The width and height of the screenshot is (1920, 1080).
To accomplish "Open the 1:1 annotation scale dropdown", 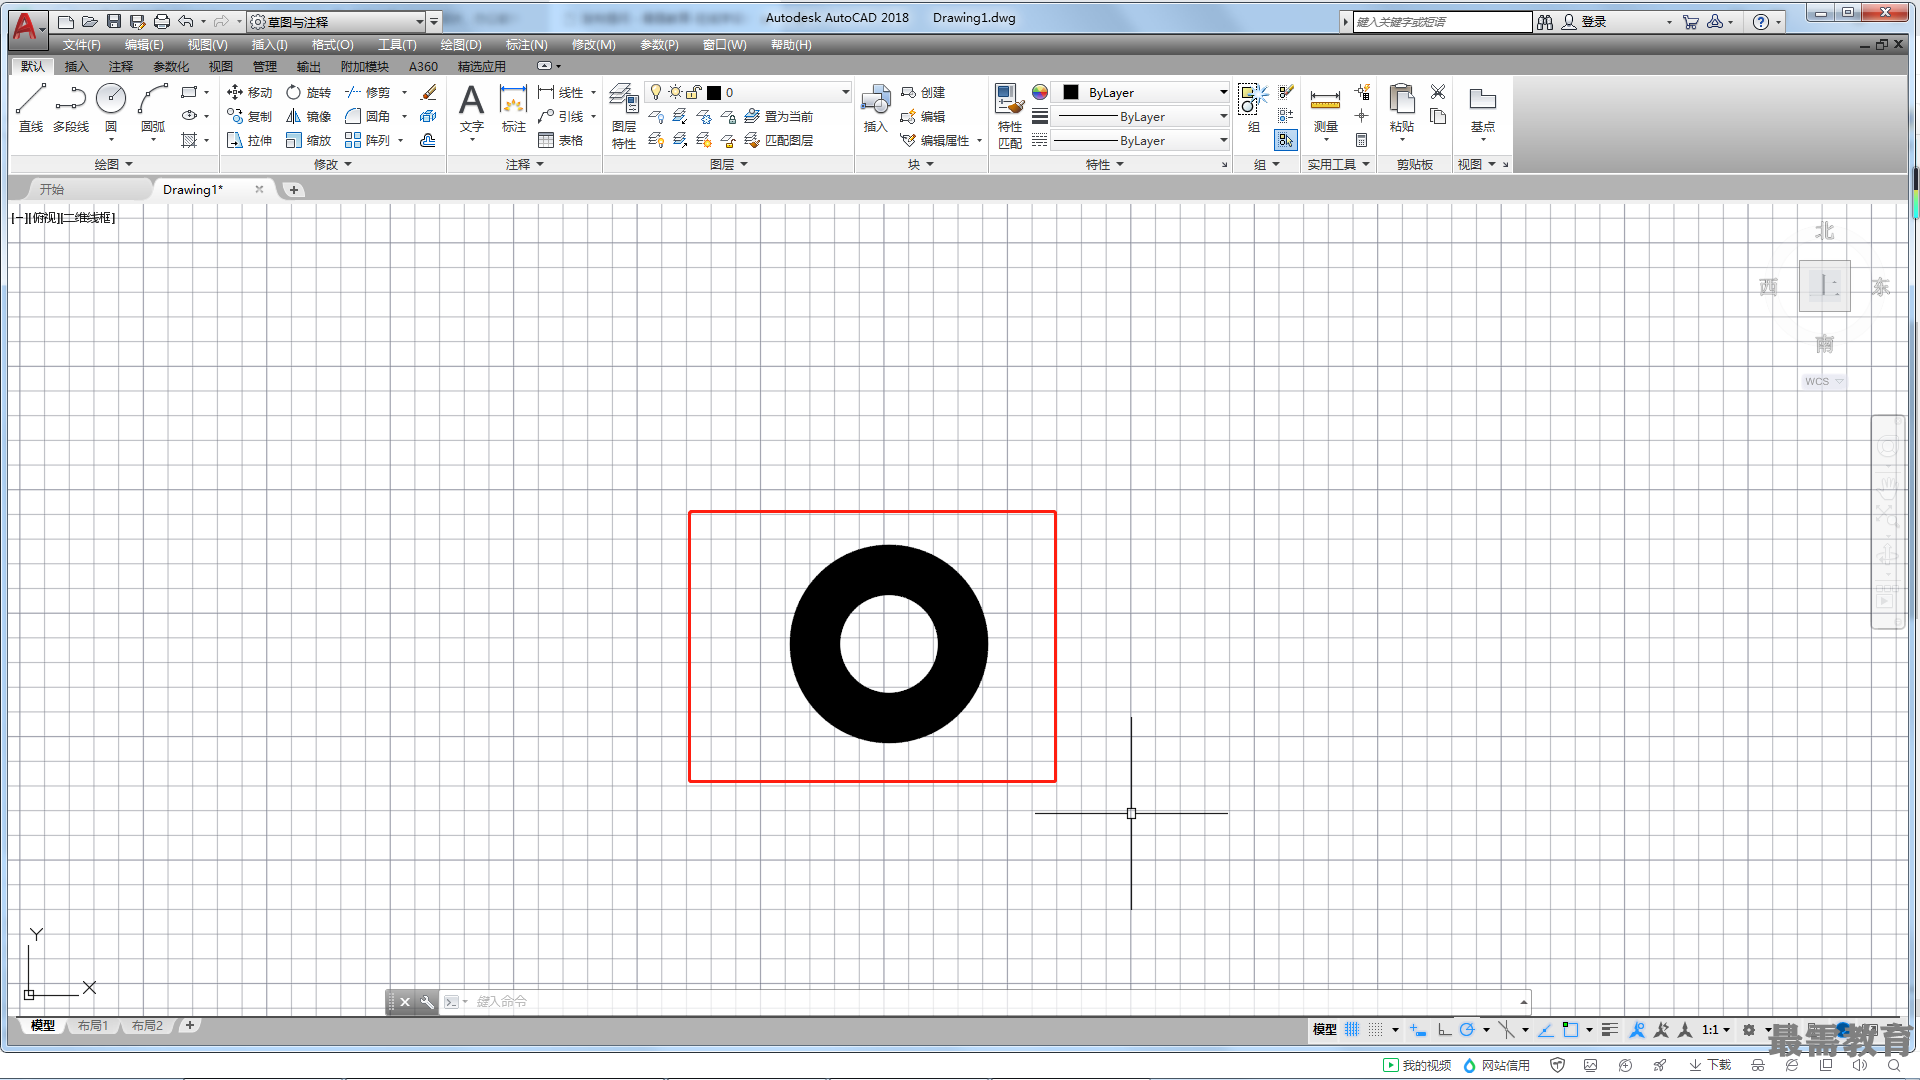I will coord(1716,1029).
